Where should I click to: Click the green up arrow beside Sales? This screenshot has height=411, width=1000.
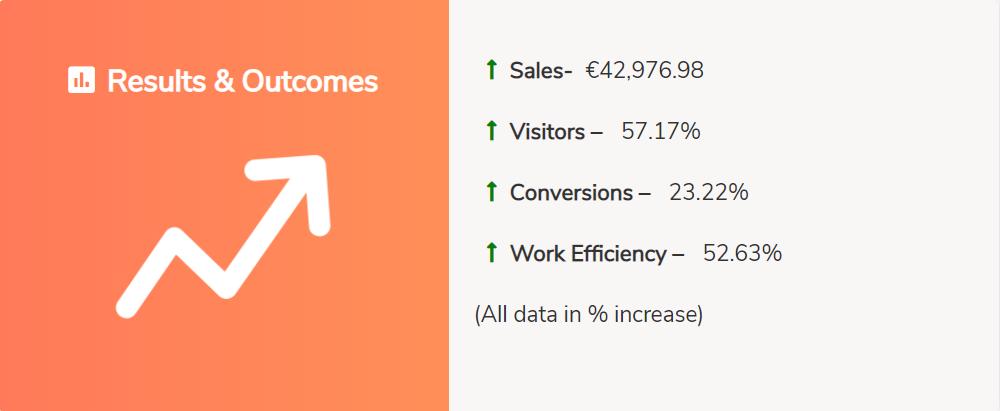coord(491,70)
